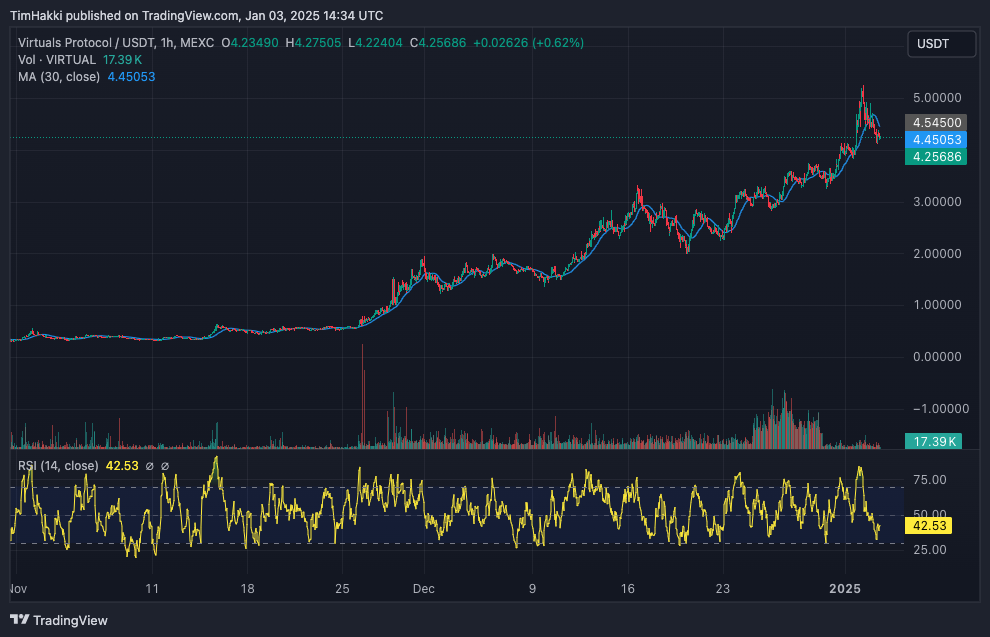990x637 pixels.
Task: Click the second ∅ icon in RSI legend
Action: pyautogui.click(x=165, y=466)
